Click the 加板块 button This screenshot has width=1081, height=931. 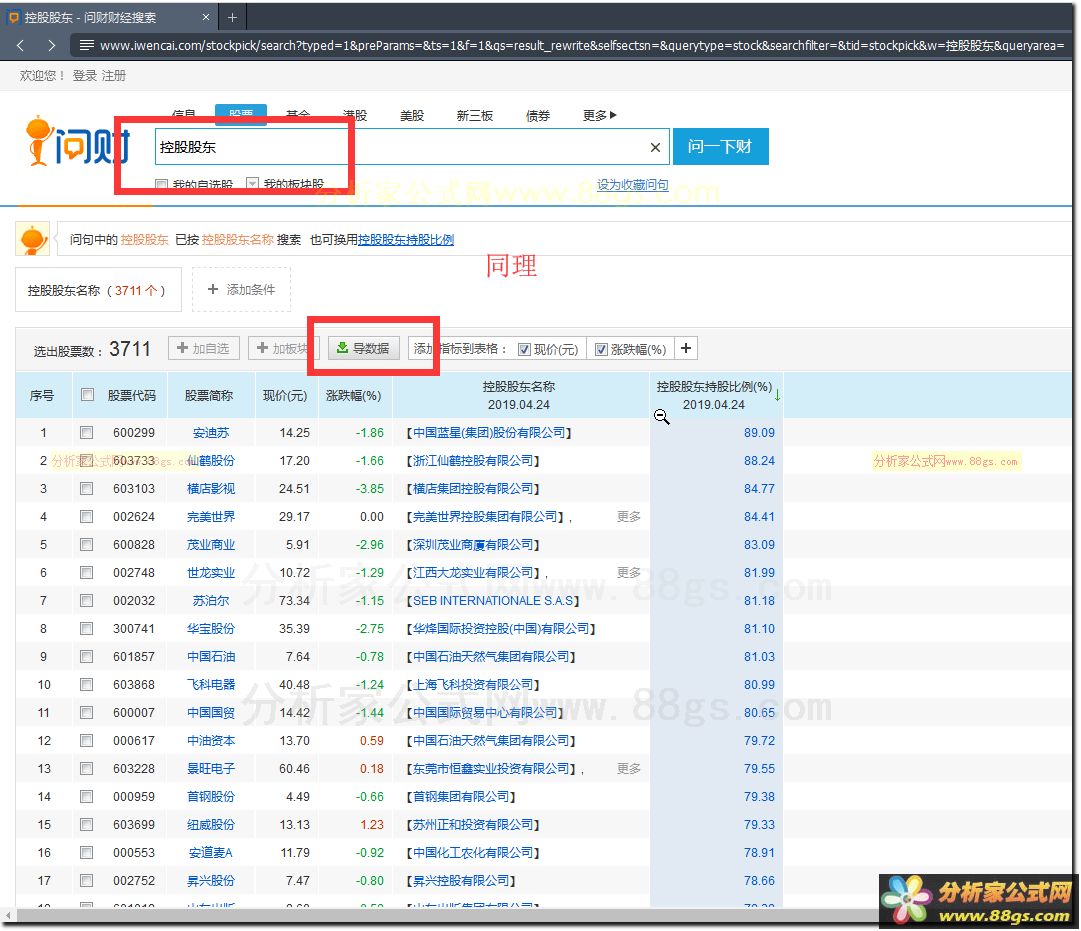pos(283,348)
